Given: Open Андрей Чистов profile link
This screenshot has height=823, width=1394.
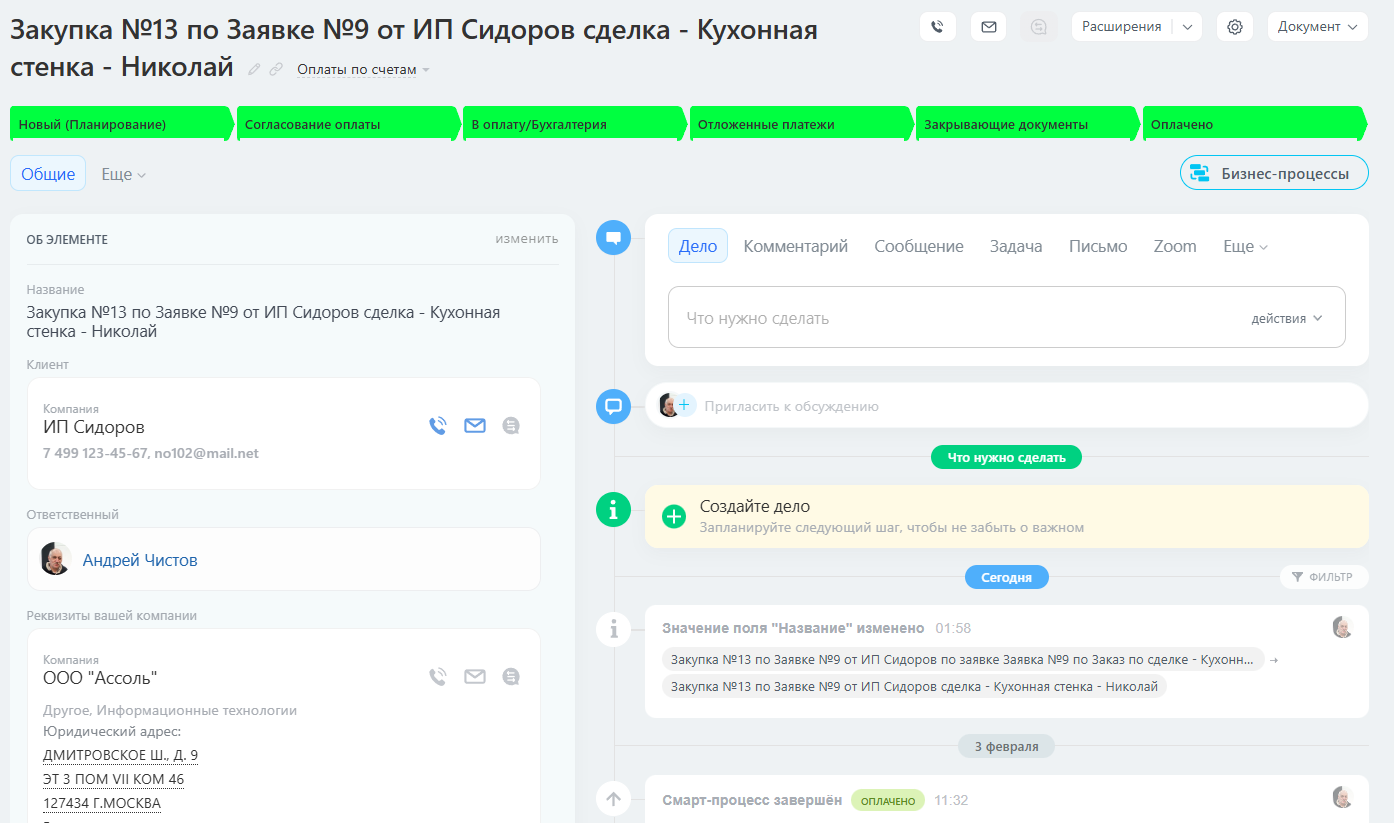Looking at the screenshot, I should 140,560.
